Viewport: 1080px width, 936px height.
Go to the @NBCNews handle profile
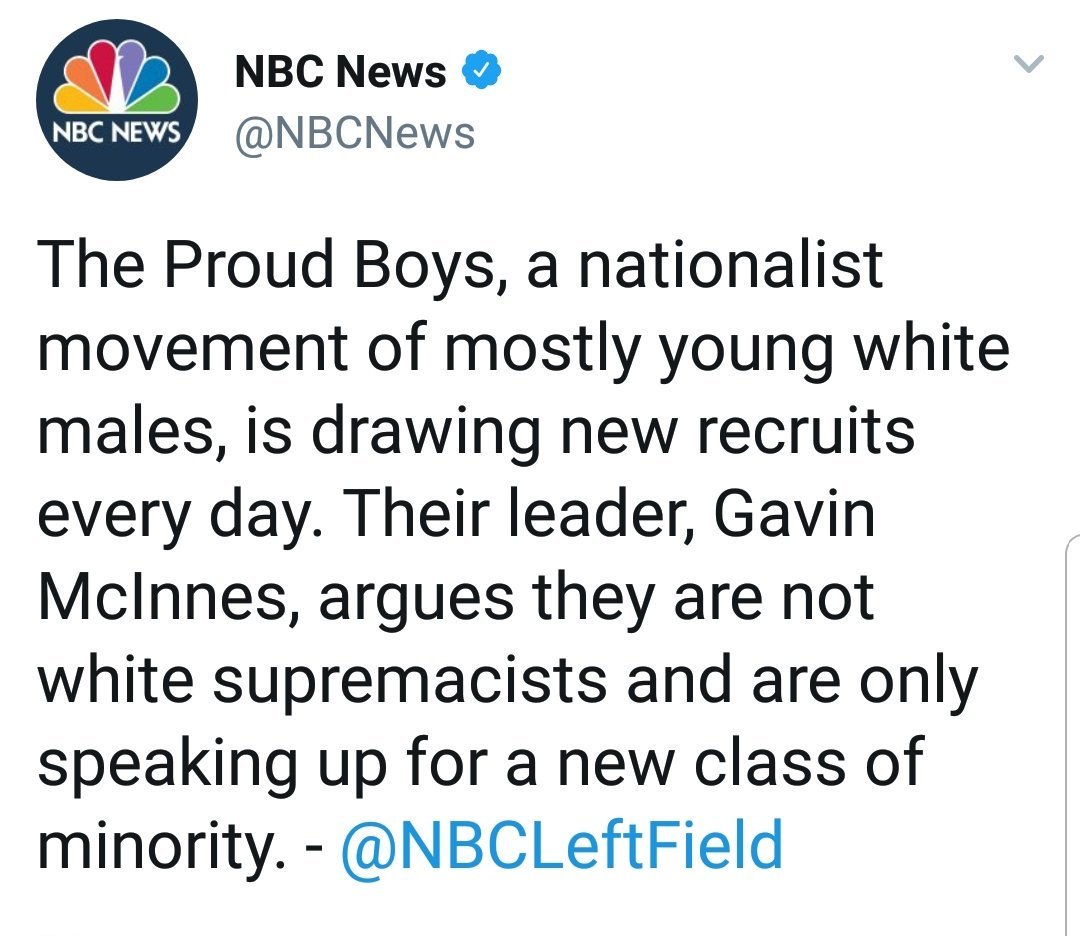pyautogui.click(x=354, y=132)
